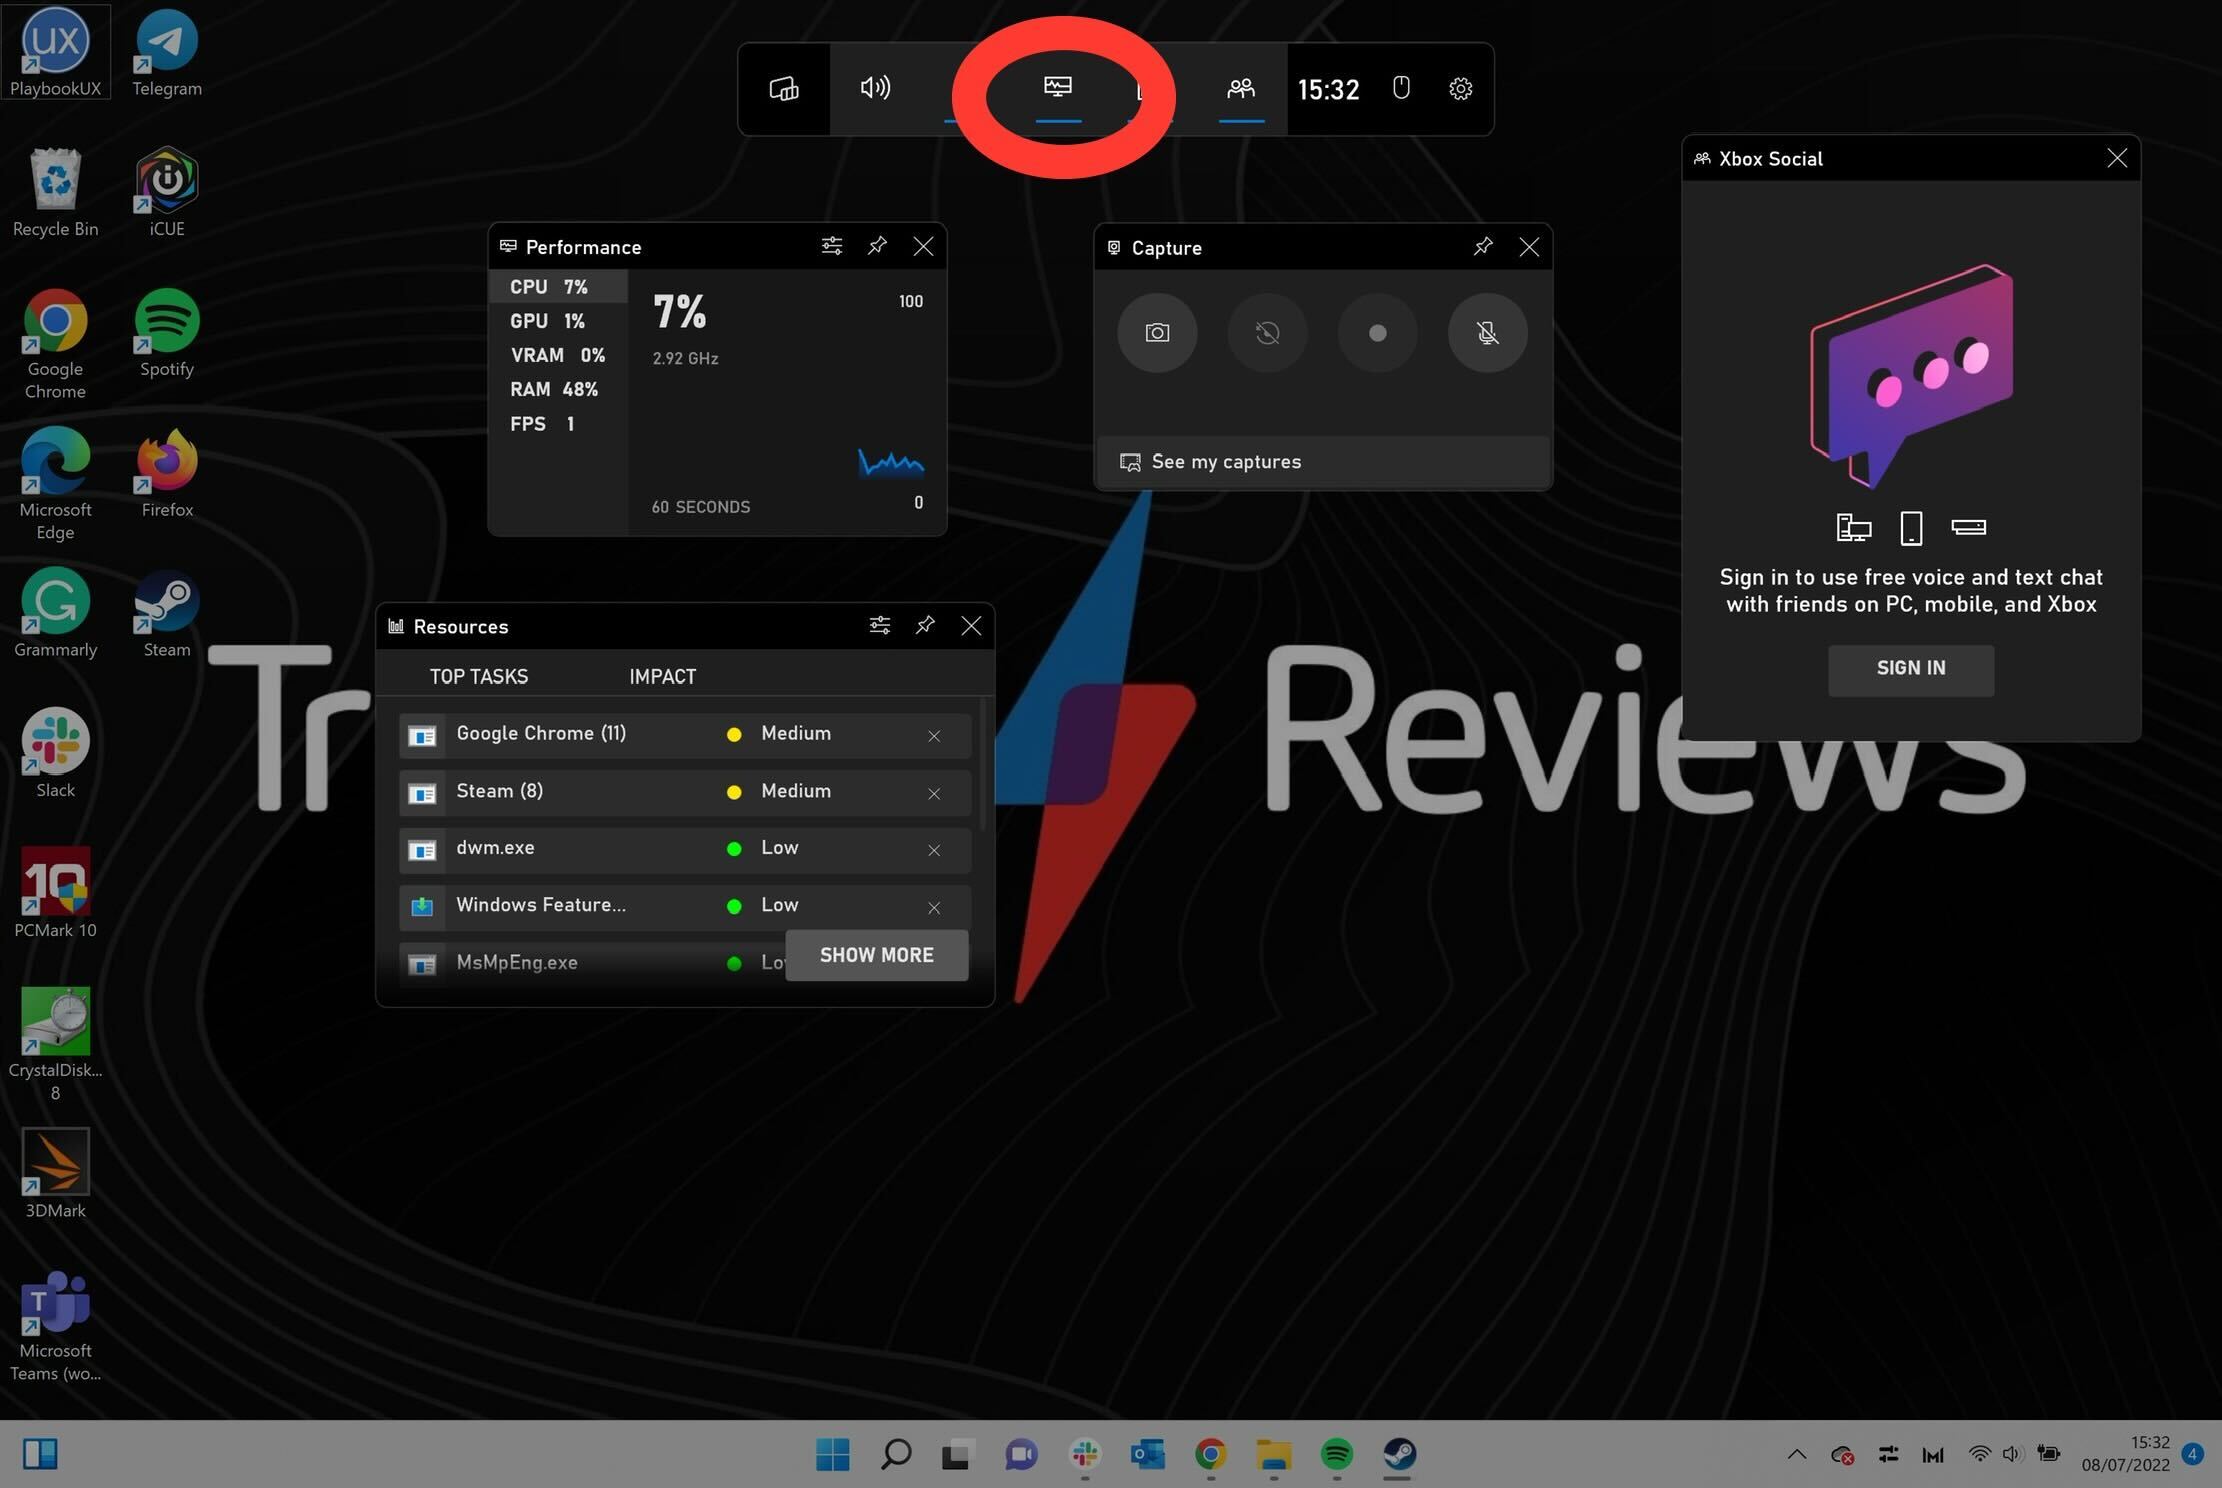Sort by IMPACT column
2222x1488 pixels.
coord(662,677)
